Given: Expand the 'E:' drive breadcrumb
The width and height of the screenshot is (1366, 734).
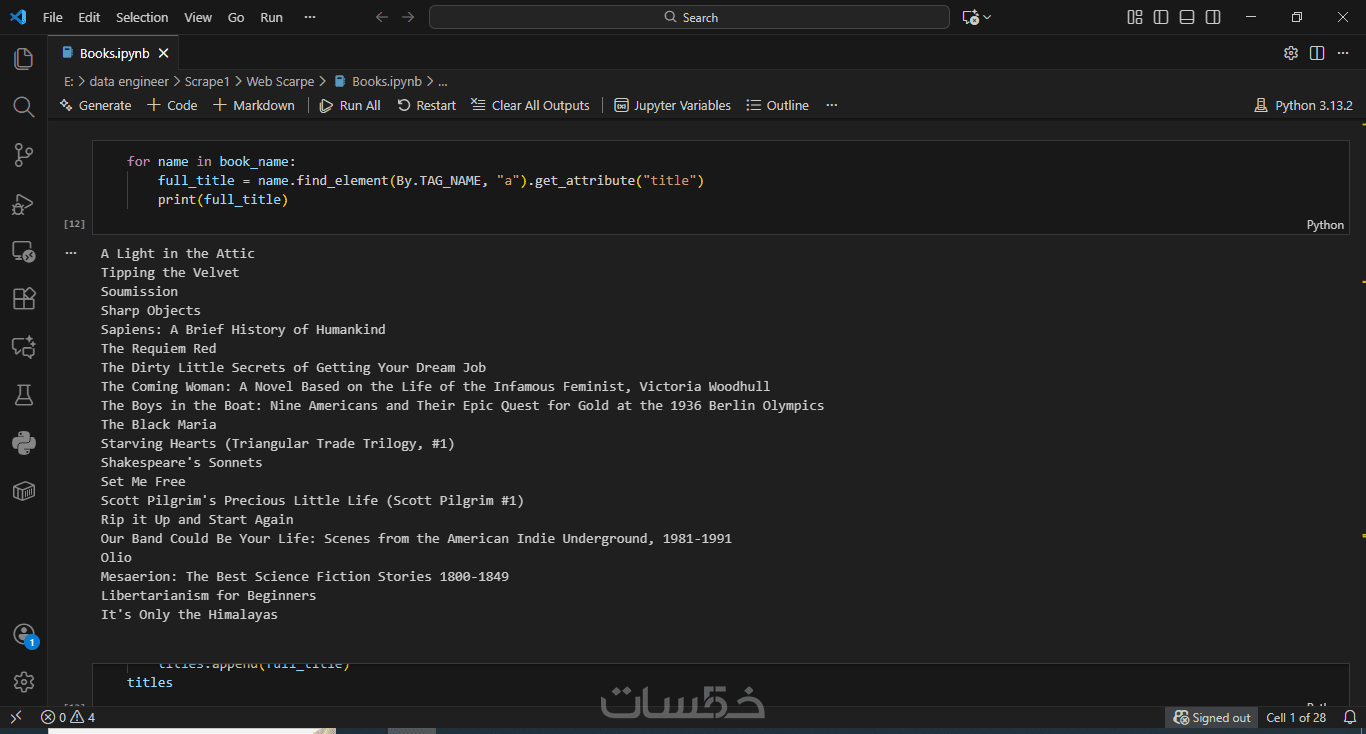Looking at the screenshot, I should (68, 81).
